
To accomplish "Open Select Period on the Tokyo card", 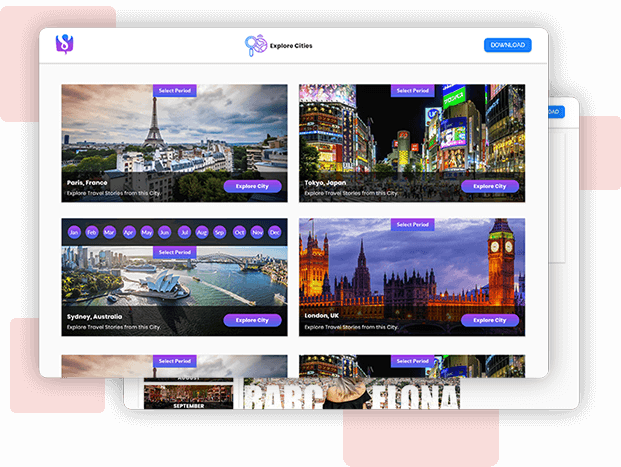I will pos(412,91).
